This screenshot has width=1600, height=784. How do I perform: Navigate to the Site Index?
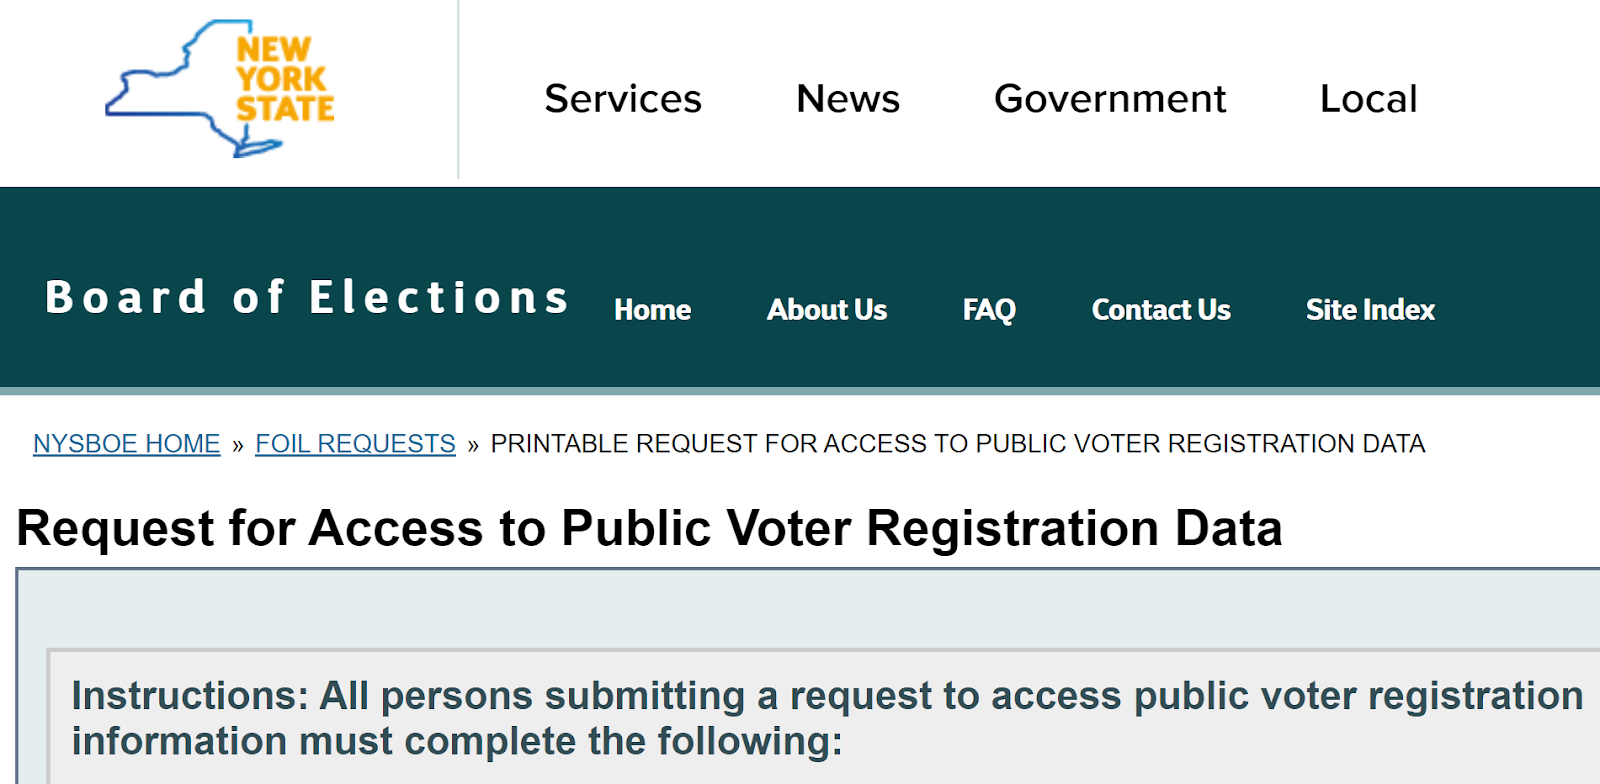click(1370, 310)
